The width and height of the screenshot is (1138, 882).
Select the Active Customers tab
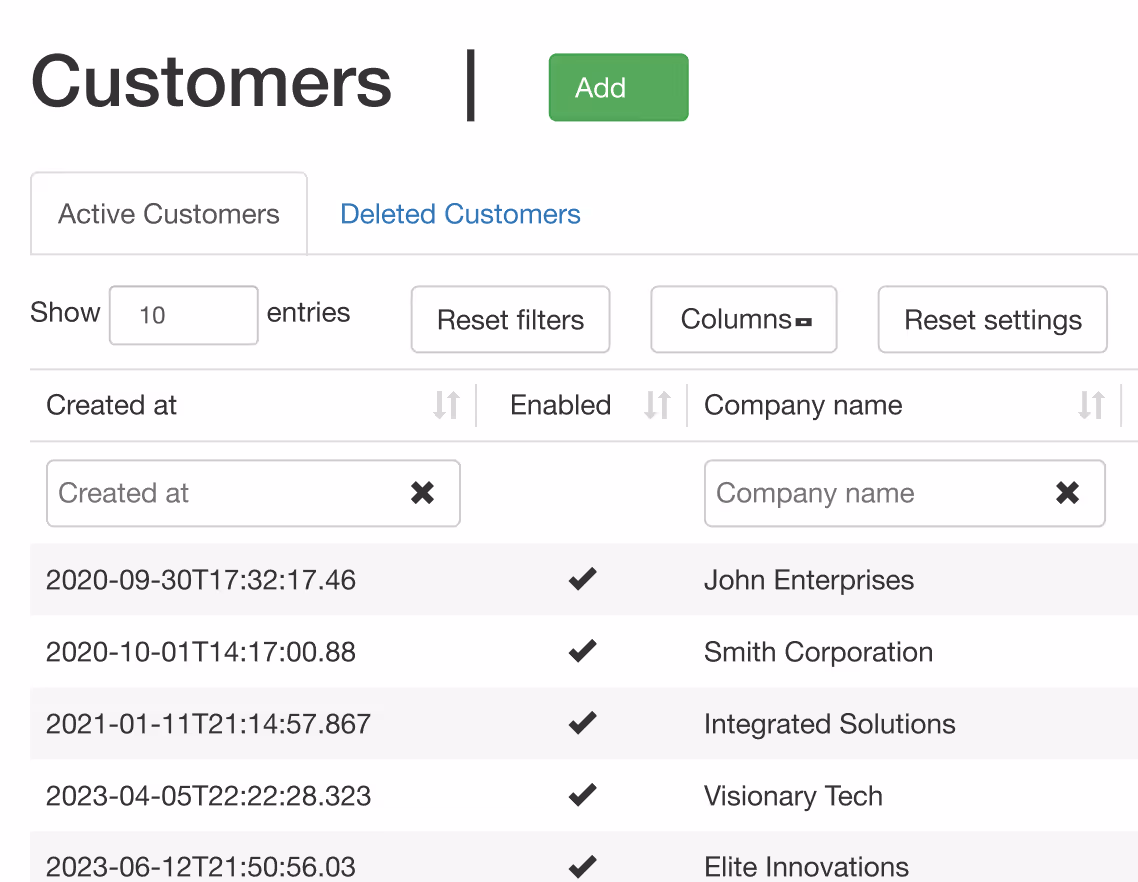click(169, 214)
